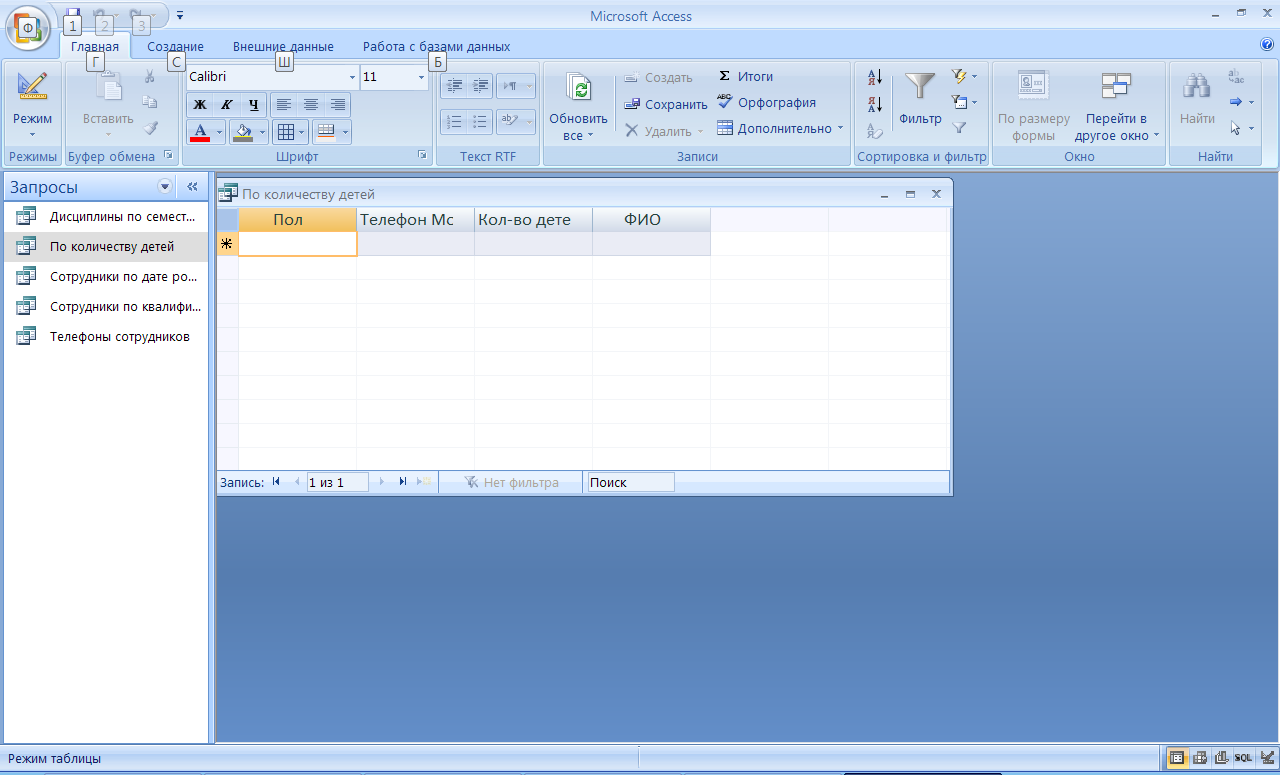
Task: Switch to datasheet view in the status bar
Action: 1178,758
